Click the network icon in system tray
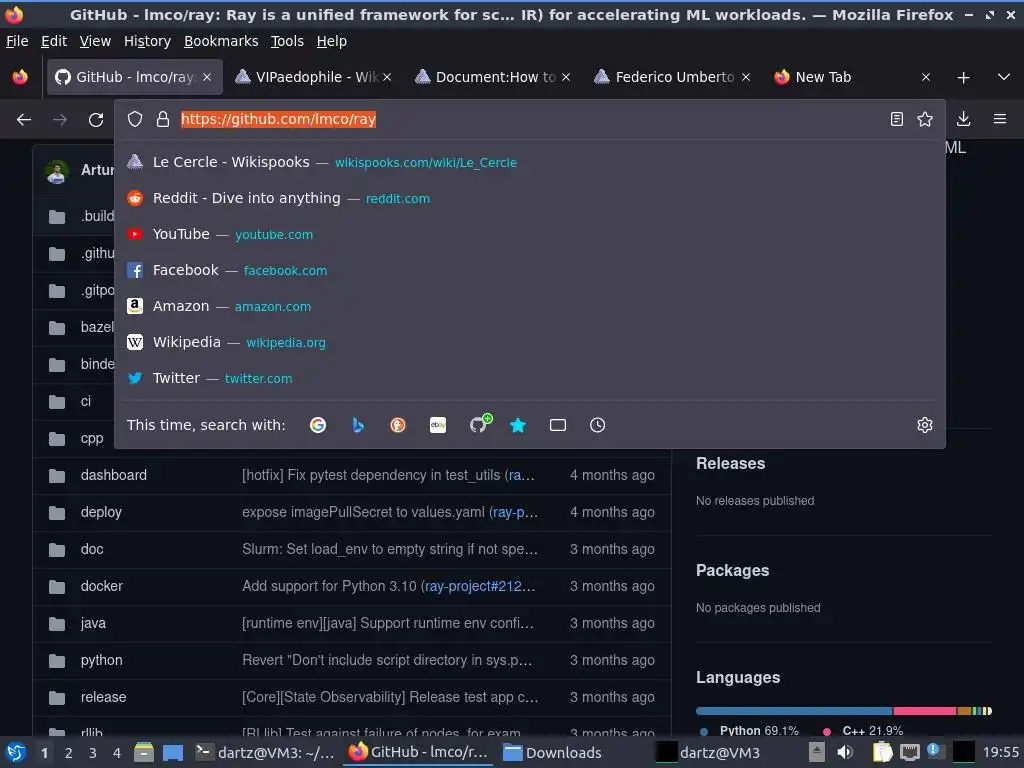1024x768 pixels. 909,752
